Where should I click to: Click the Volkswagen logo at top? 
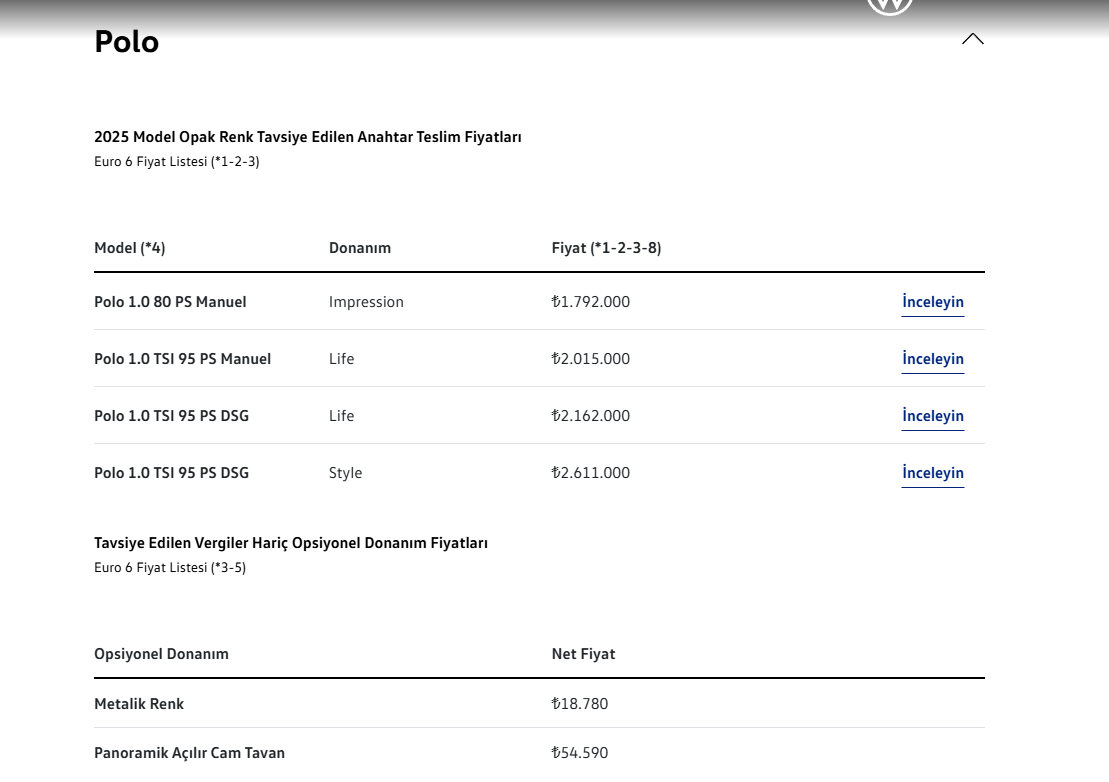click(890, 6)
